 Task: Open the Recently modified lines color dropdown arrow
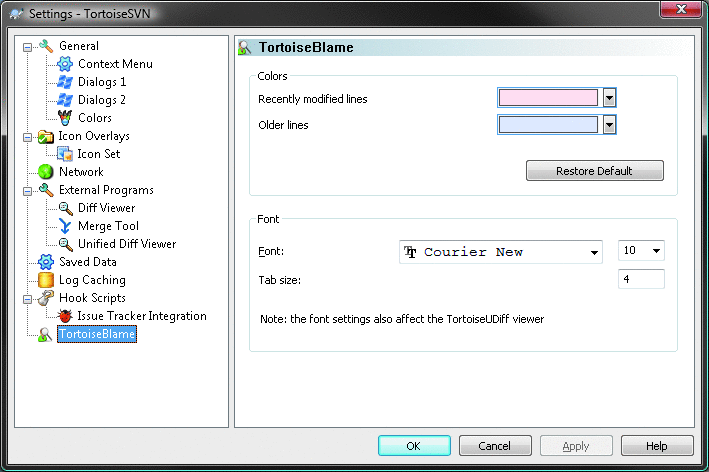tap(610, 98)
